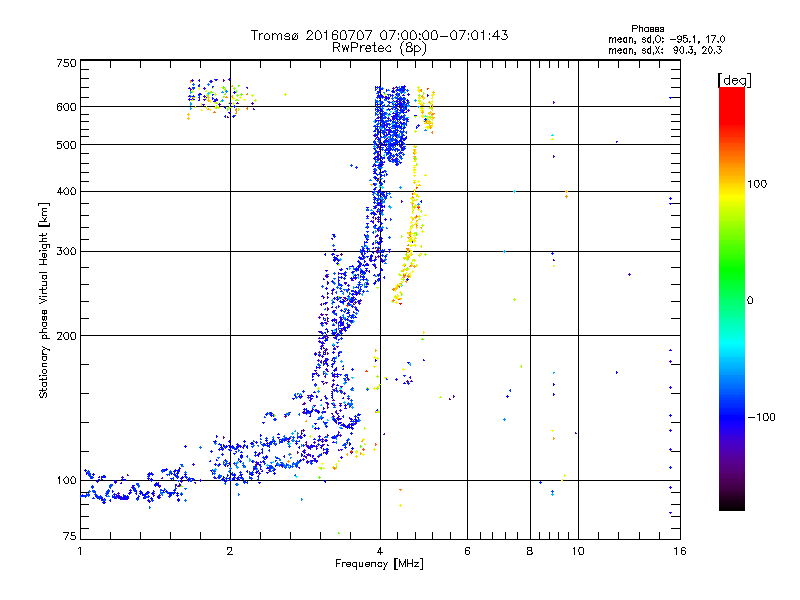The image size is (800, 600).
Task: Click the 100 label beside the colorbar
Action: (x=757, y=184)
